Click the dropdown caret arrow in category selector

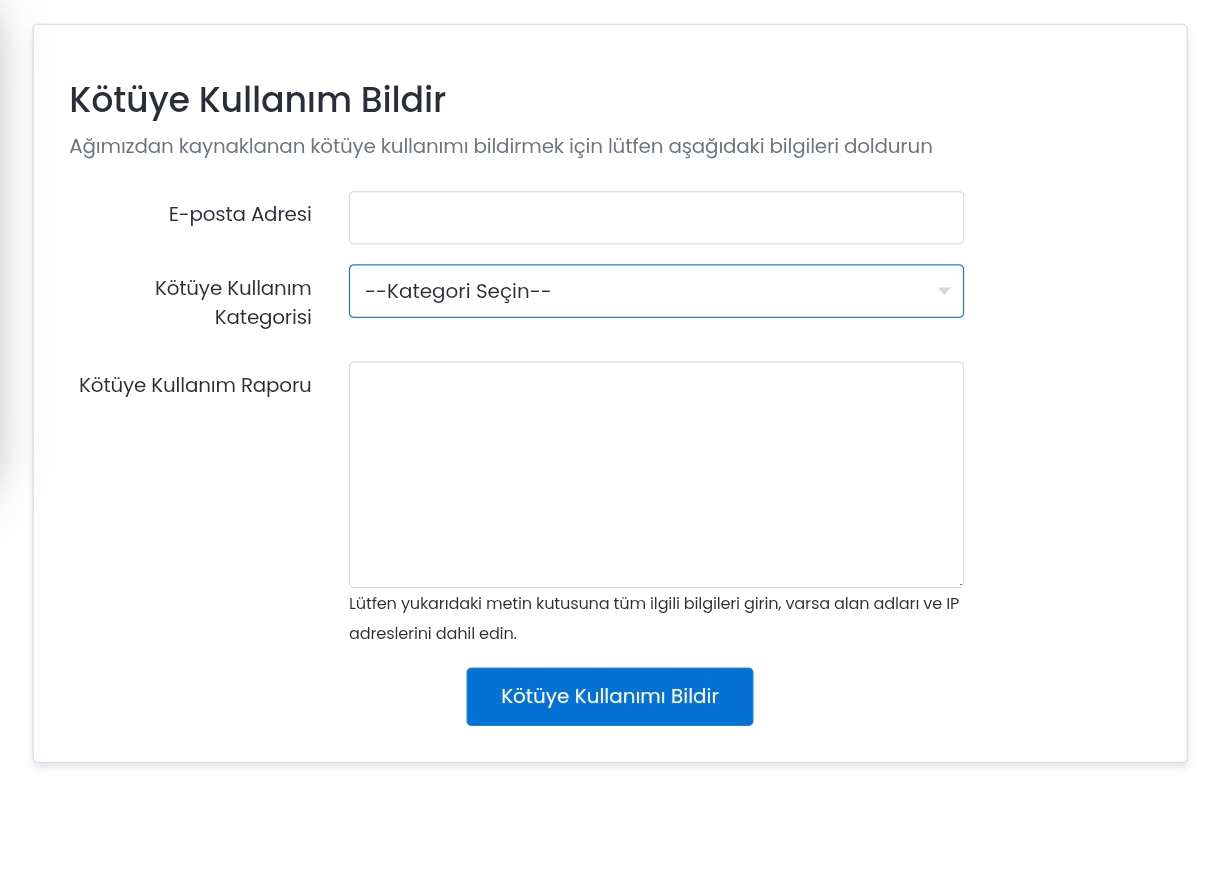pyautogui.click(x=943, y=291)
